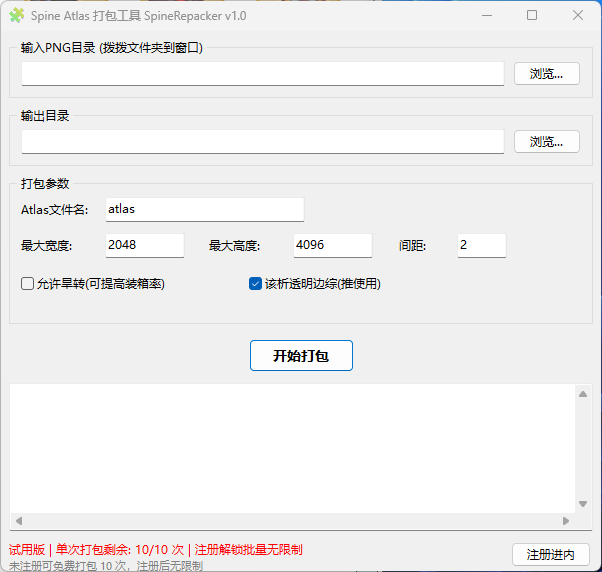Click the spacing field showing 2
The height and width of the screenshot is (572, 602).
[x=482, y=245]
